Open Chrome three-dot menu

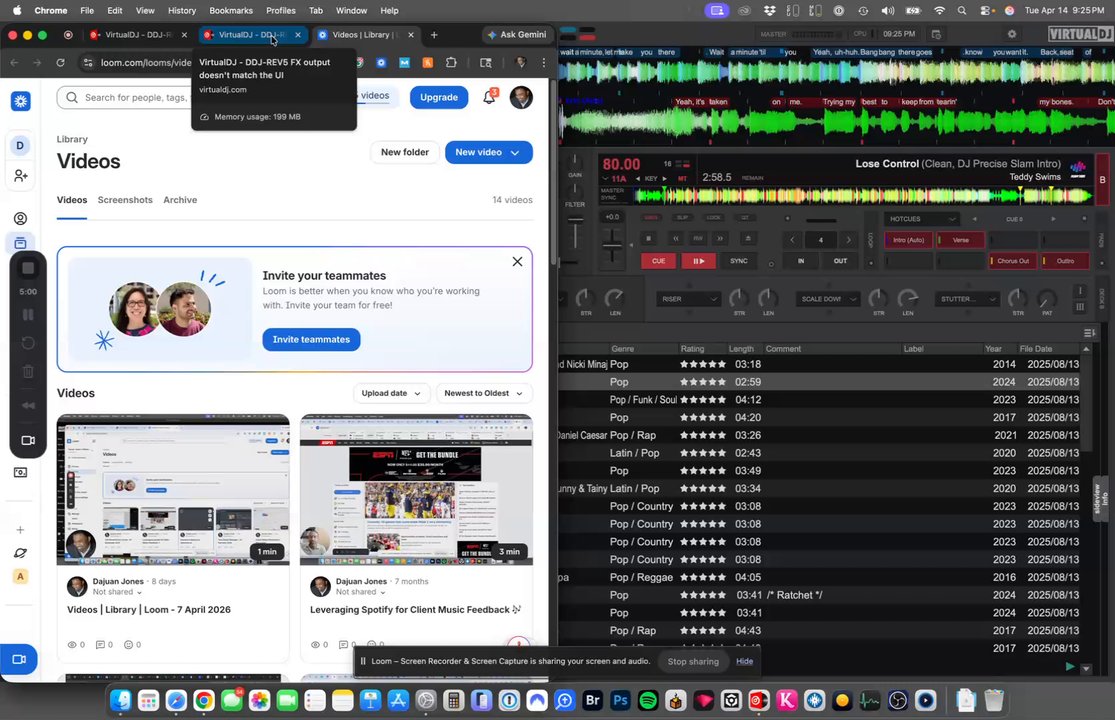(544, 63)
